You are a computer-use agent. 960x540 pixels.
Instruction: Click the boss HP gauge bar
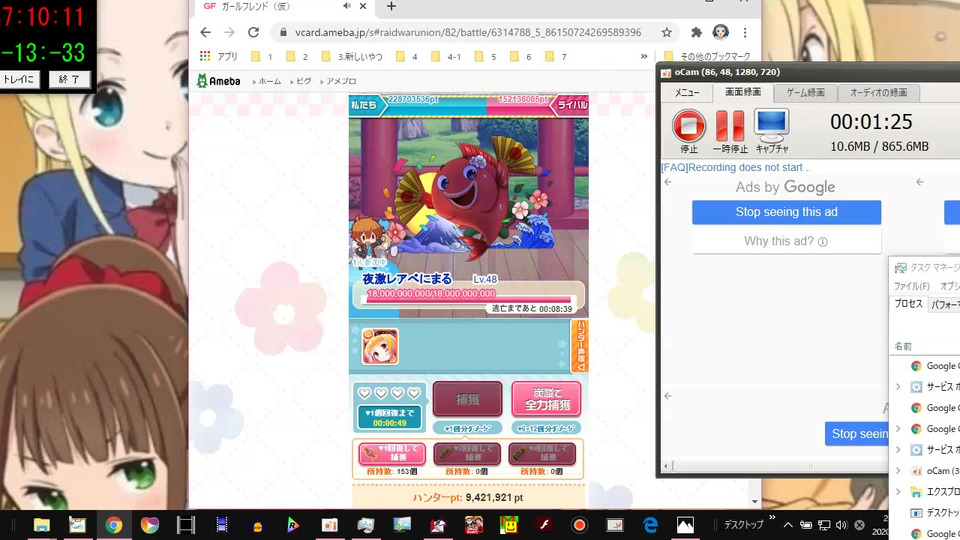(468, 297)
